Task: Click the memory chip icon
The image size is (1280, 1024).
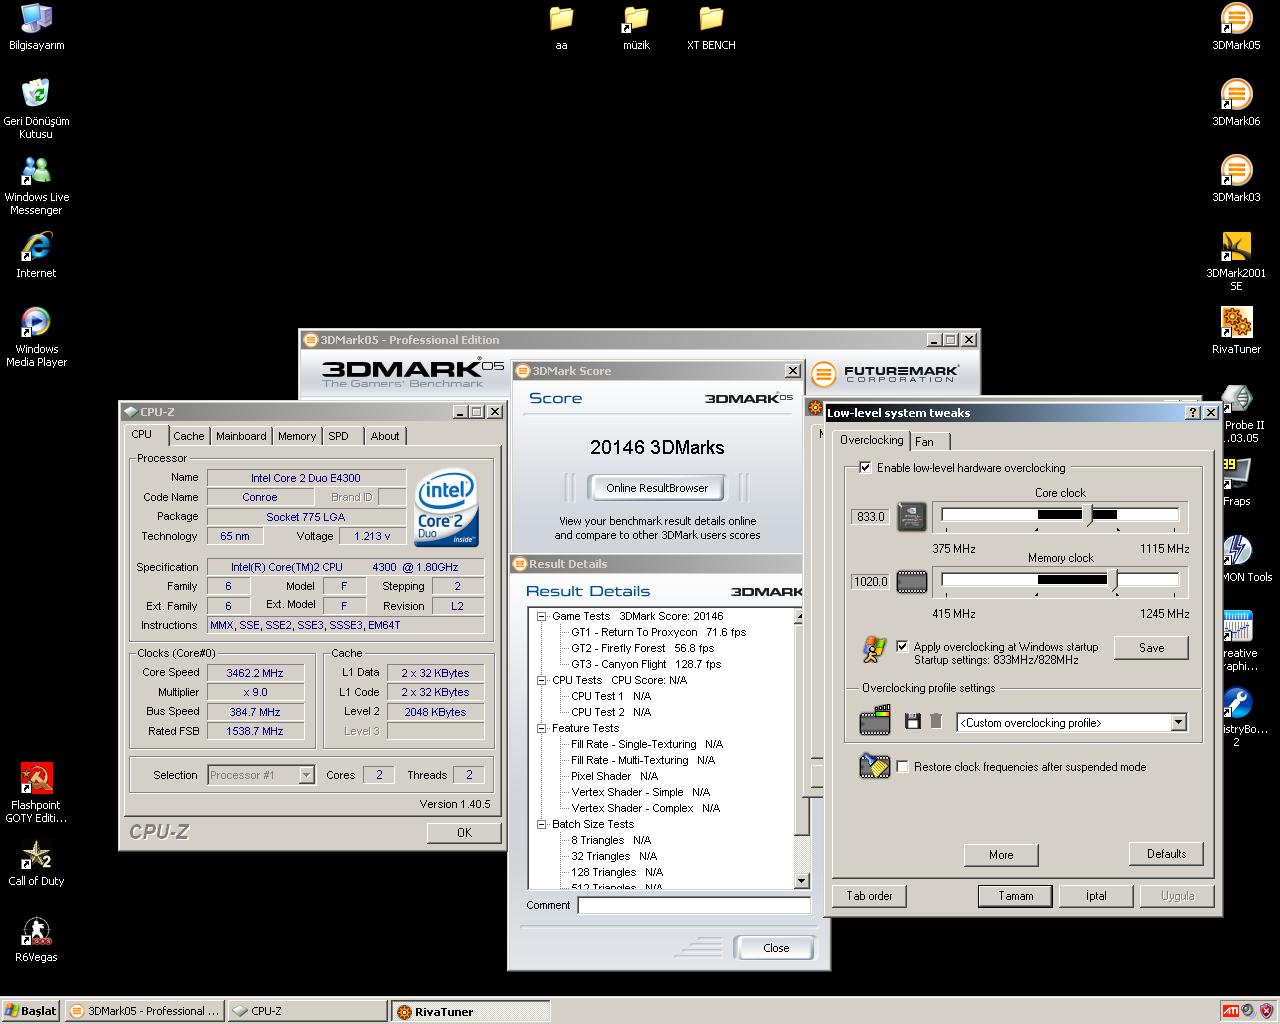Action: (x=911, y=581)
